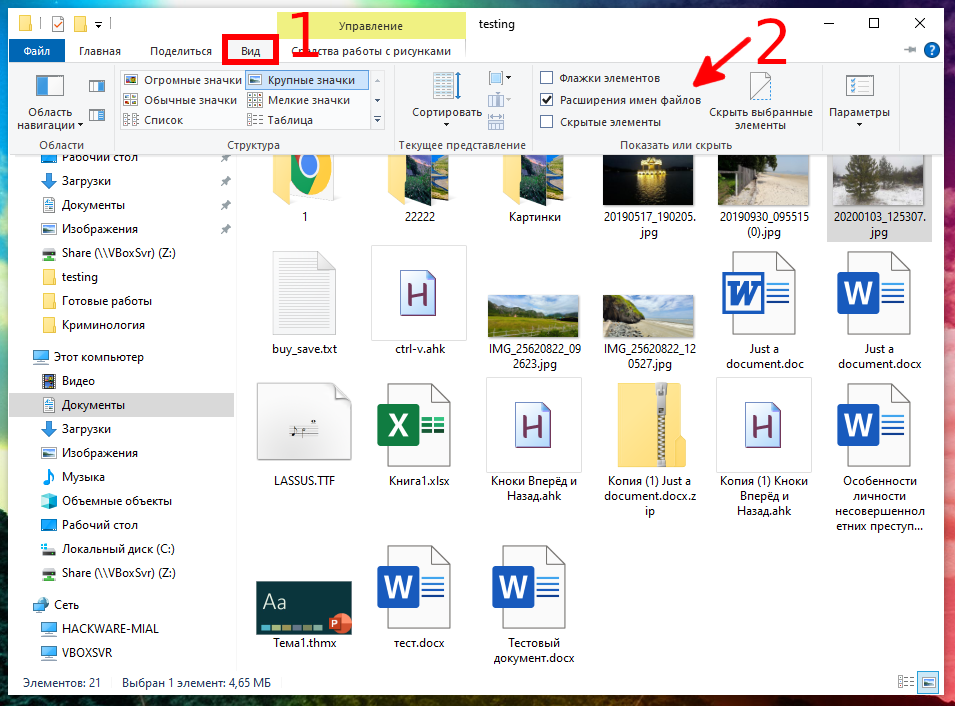Collapse the ribbon with the pin icon
This screenshot has width=955, height=706.
point(911,50)
